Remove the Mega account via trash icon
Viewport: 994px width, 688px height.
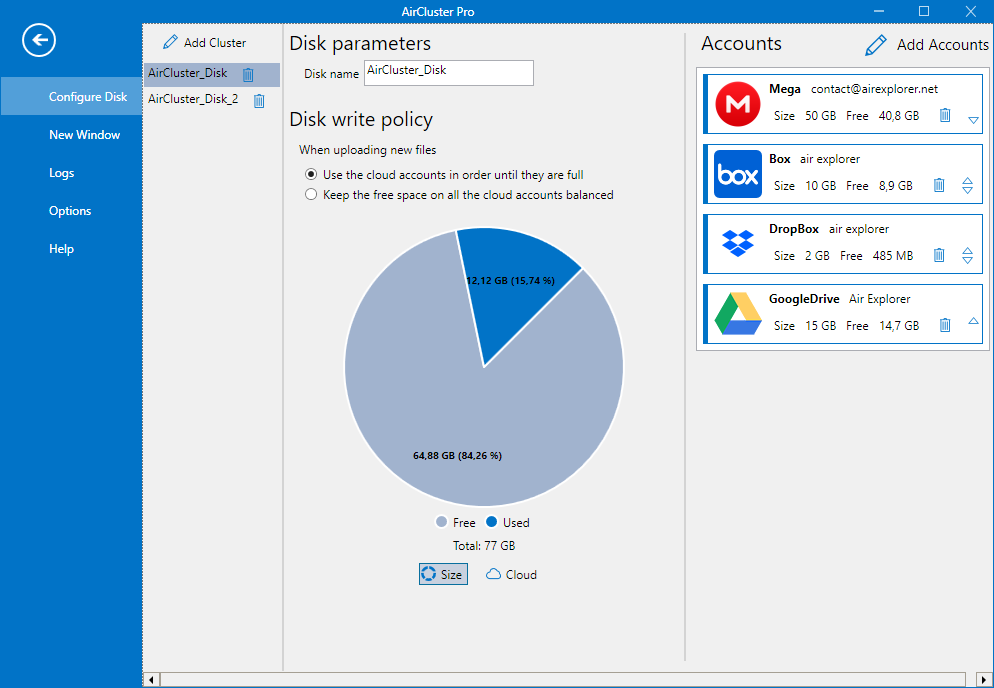click(945, 115)
